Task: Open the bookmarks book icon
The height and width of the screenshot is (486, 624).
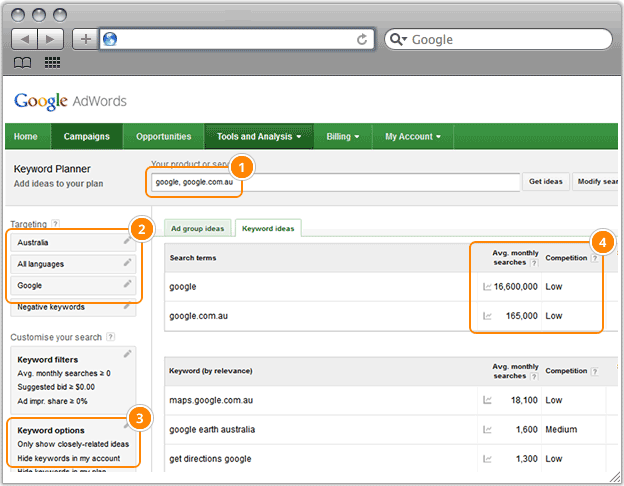Action: click(22, 62)
